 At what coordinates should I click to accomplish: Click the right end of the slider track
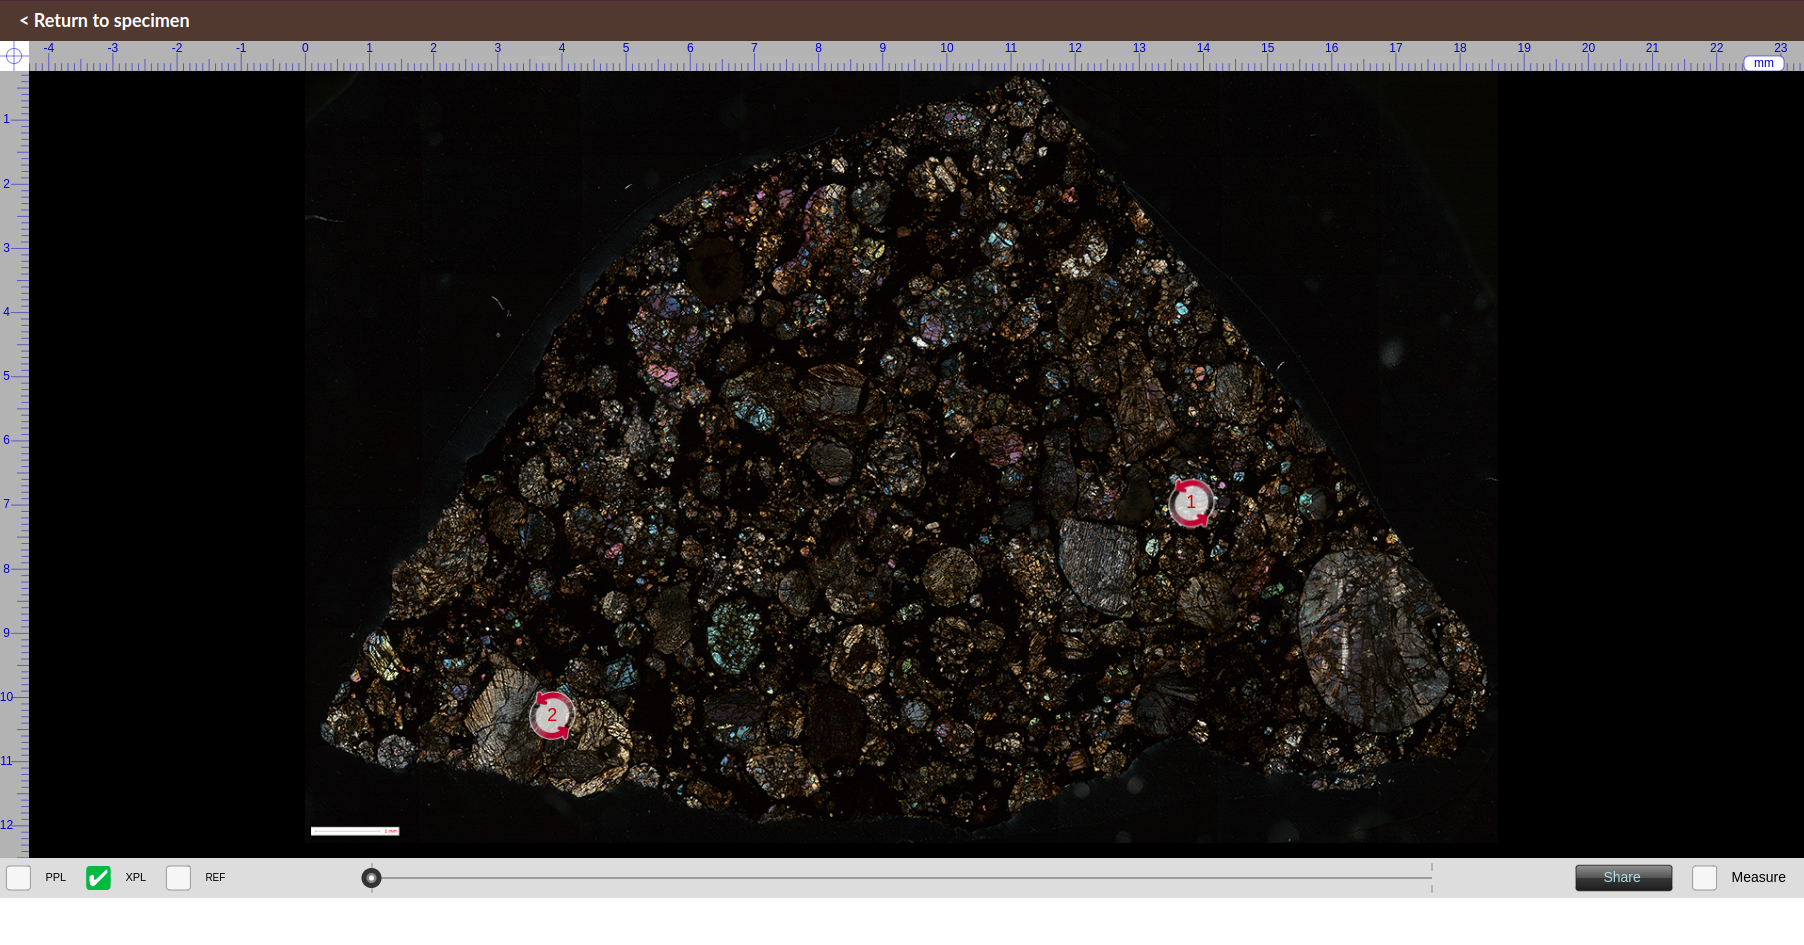(1430, 878)
